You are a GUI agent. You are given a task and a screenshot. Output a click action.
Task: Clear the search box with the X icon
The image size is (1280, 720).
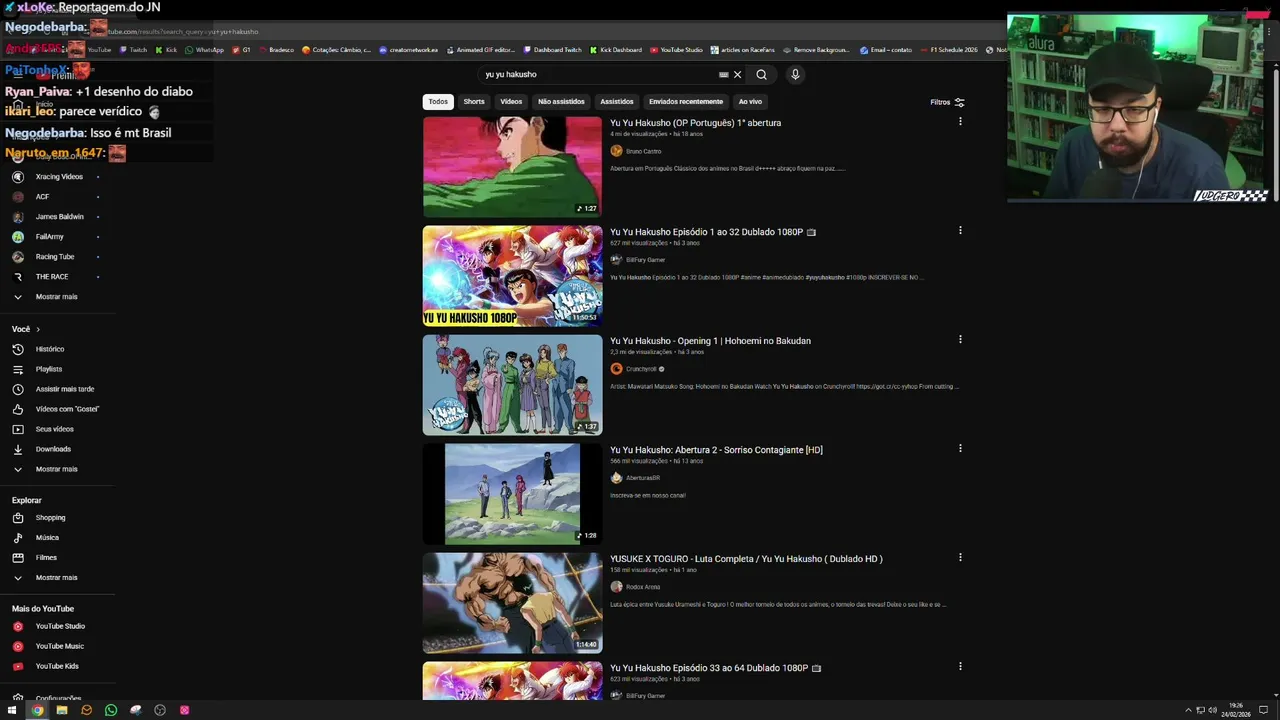coord(737,74)
